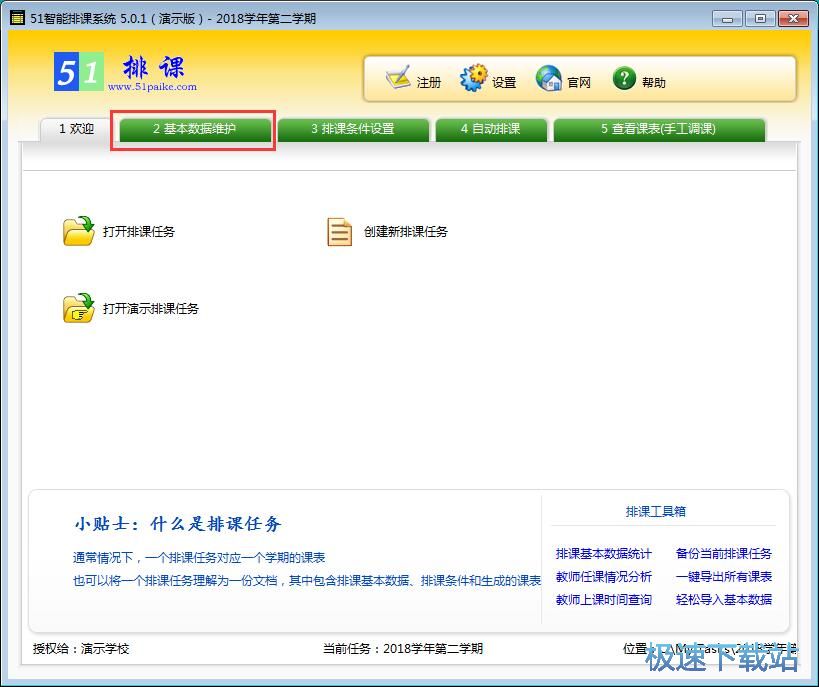Minimize the 51智能排课系统 window
This screenshot has width=819, height=687.
(727, 19)
